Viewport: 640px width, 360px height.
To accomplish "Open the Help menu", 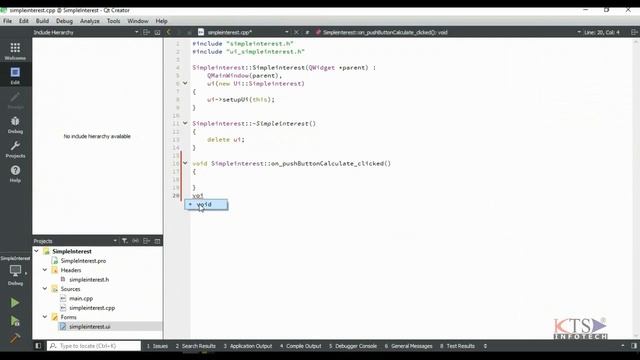I will pyautogui.click(x=161, y=21).
